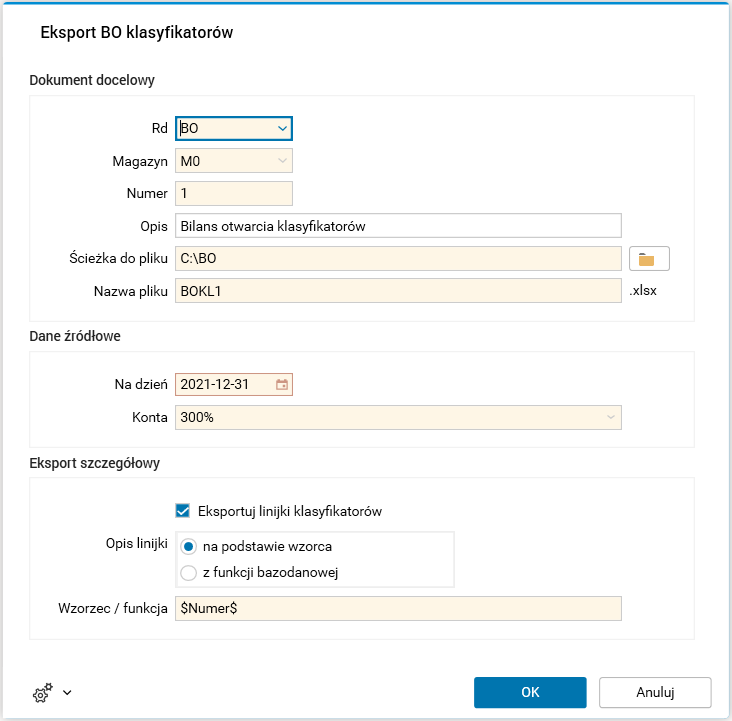Click the Eksport BO klasyfikatorów title
Viewport: 732px width, 721px height.
[137, 33]
